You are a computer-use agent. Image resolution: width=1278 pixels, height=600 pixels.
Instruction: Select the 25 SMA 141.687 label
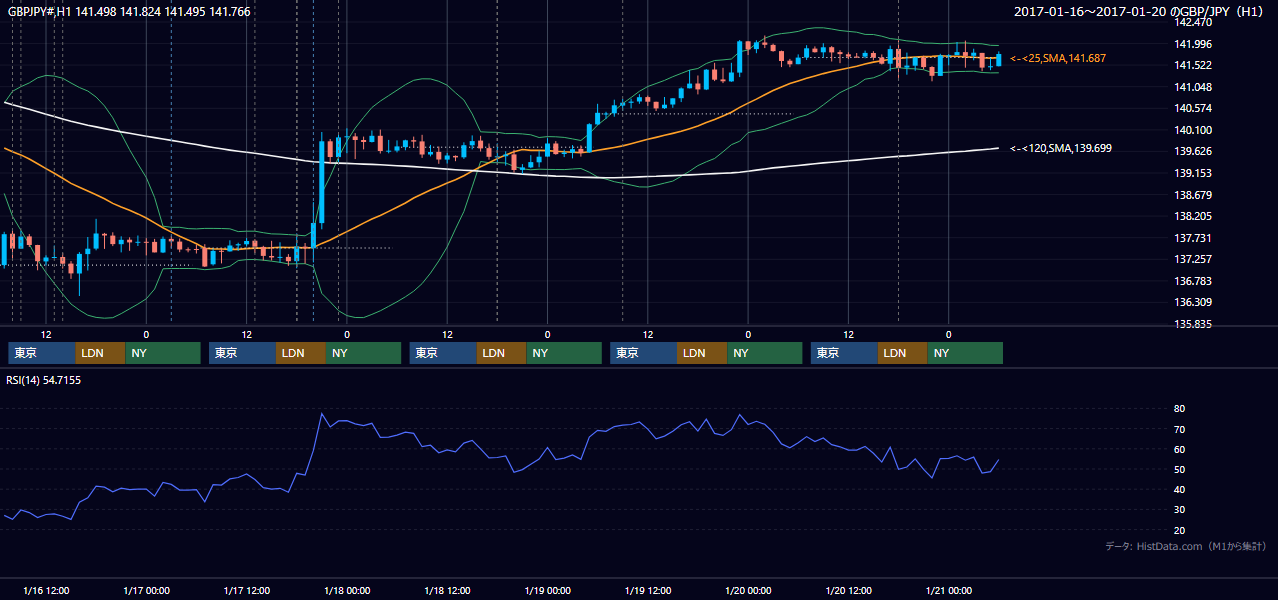[x=1058, y=59]
